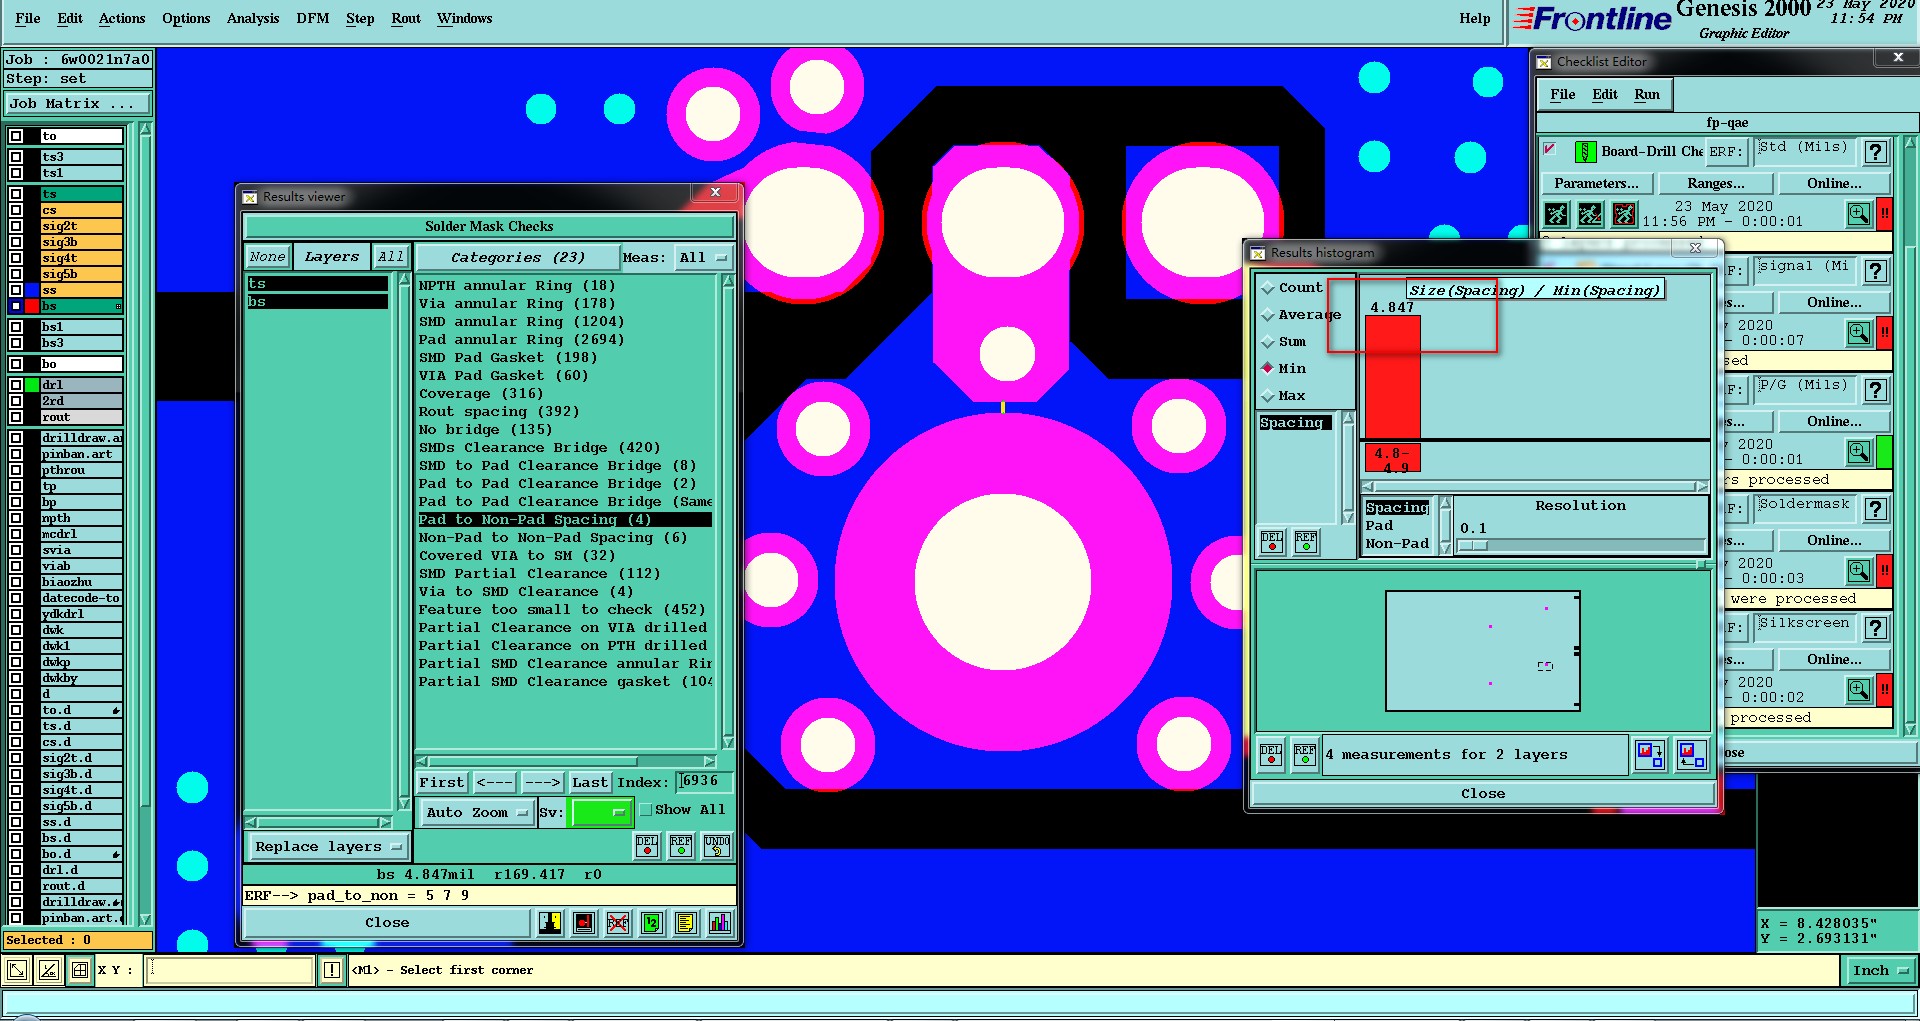Click REF green-dot icon in Results viewer
The height and width of the screenshot is (1021, 1920).
coord(681,846)
